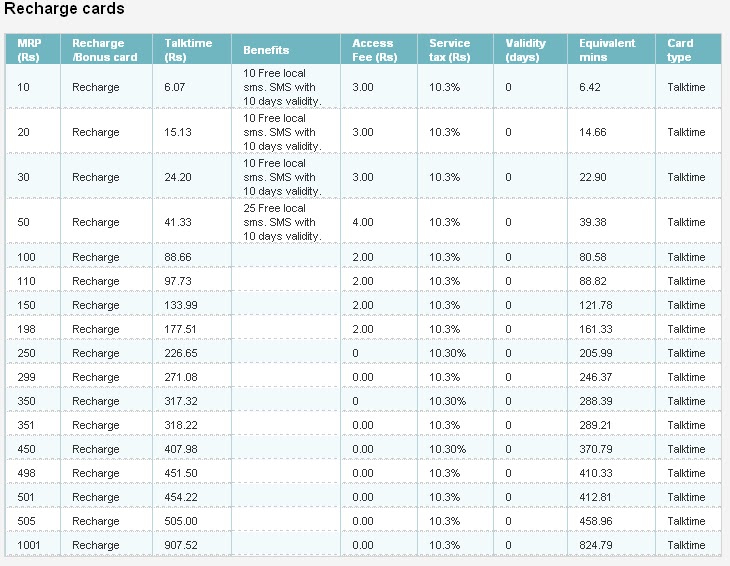Select the Validity (days) column header

point(525,50)
